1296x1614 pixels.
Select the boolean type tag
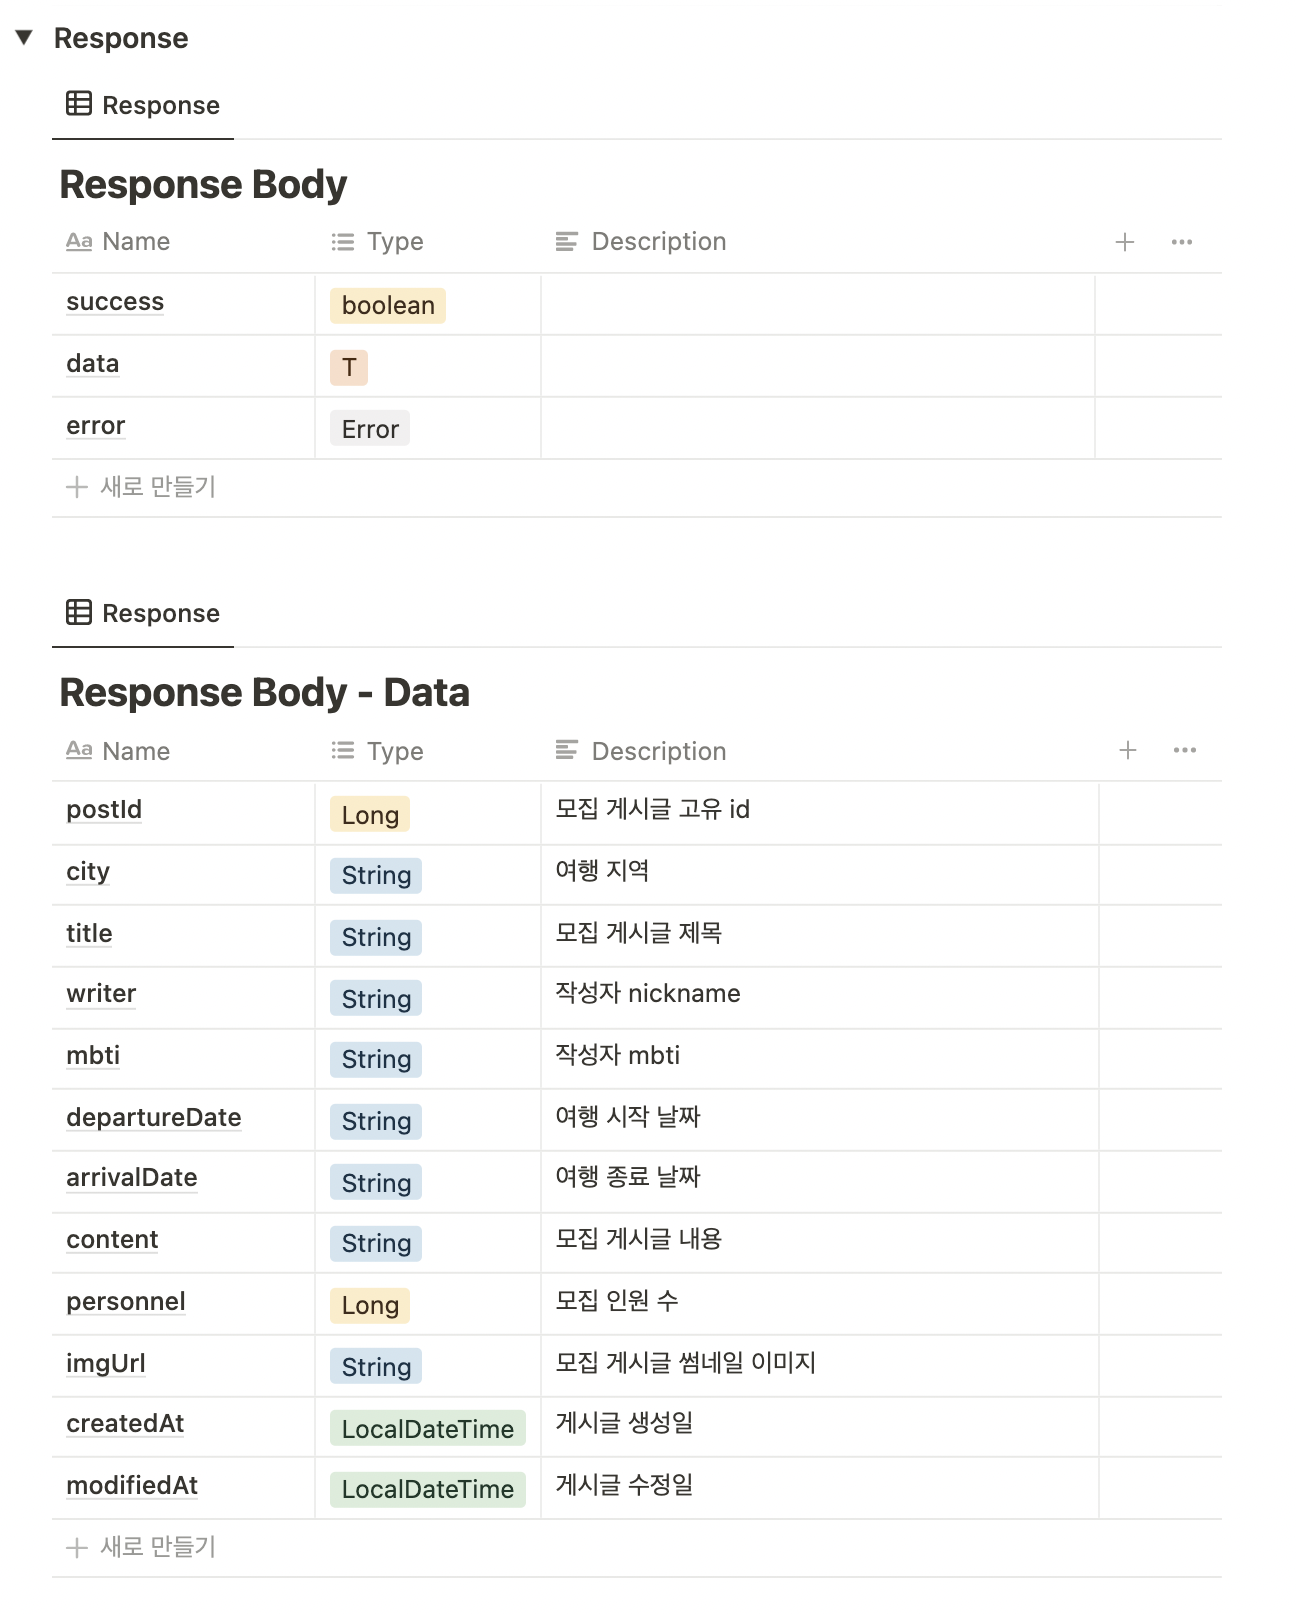point(388,305)
